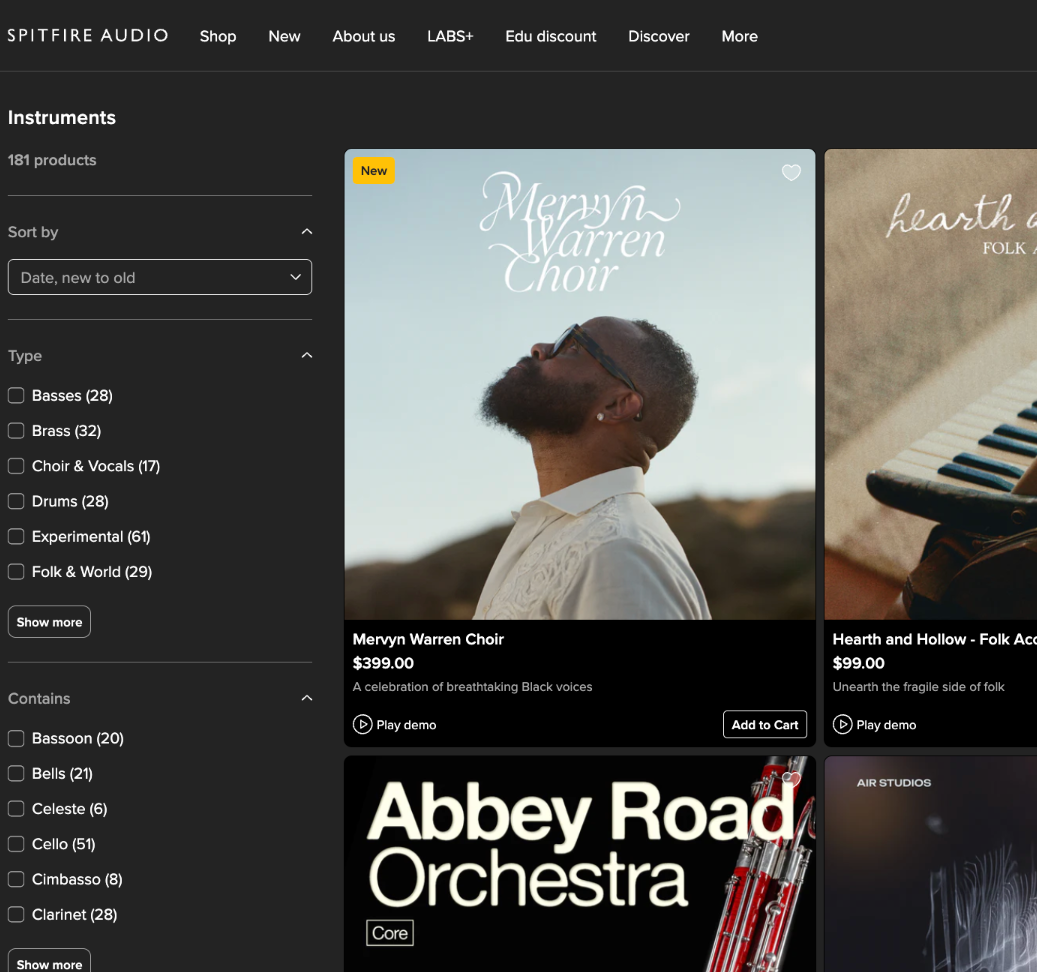The image size is (1037, 972).
Task: Click 'A celebration of breathtaking Black voices'
Action: [x=472, y=687]
